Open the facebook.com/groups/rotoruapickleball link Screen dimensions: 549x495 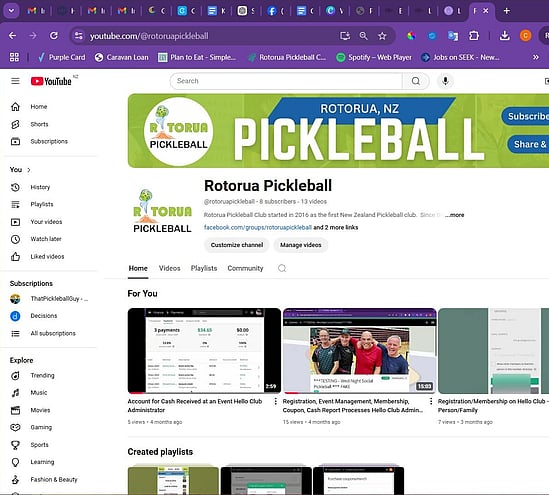click(258, 228)
